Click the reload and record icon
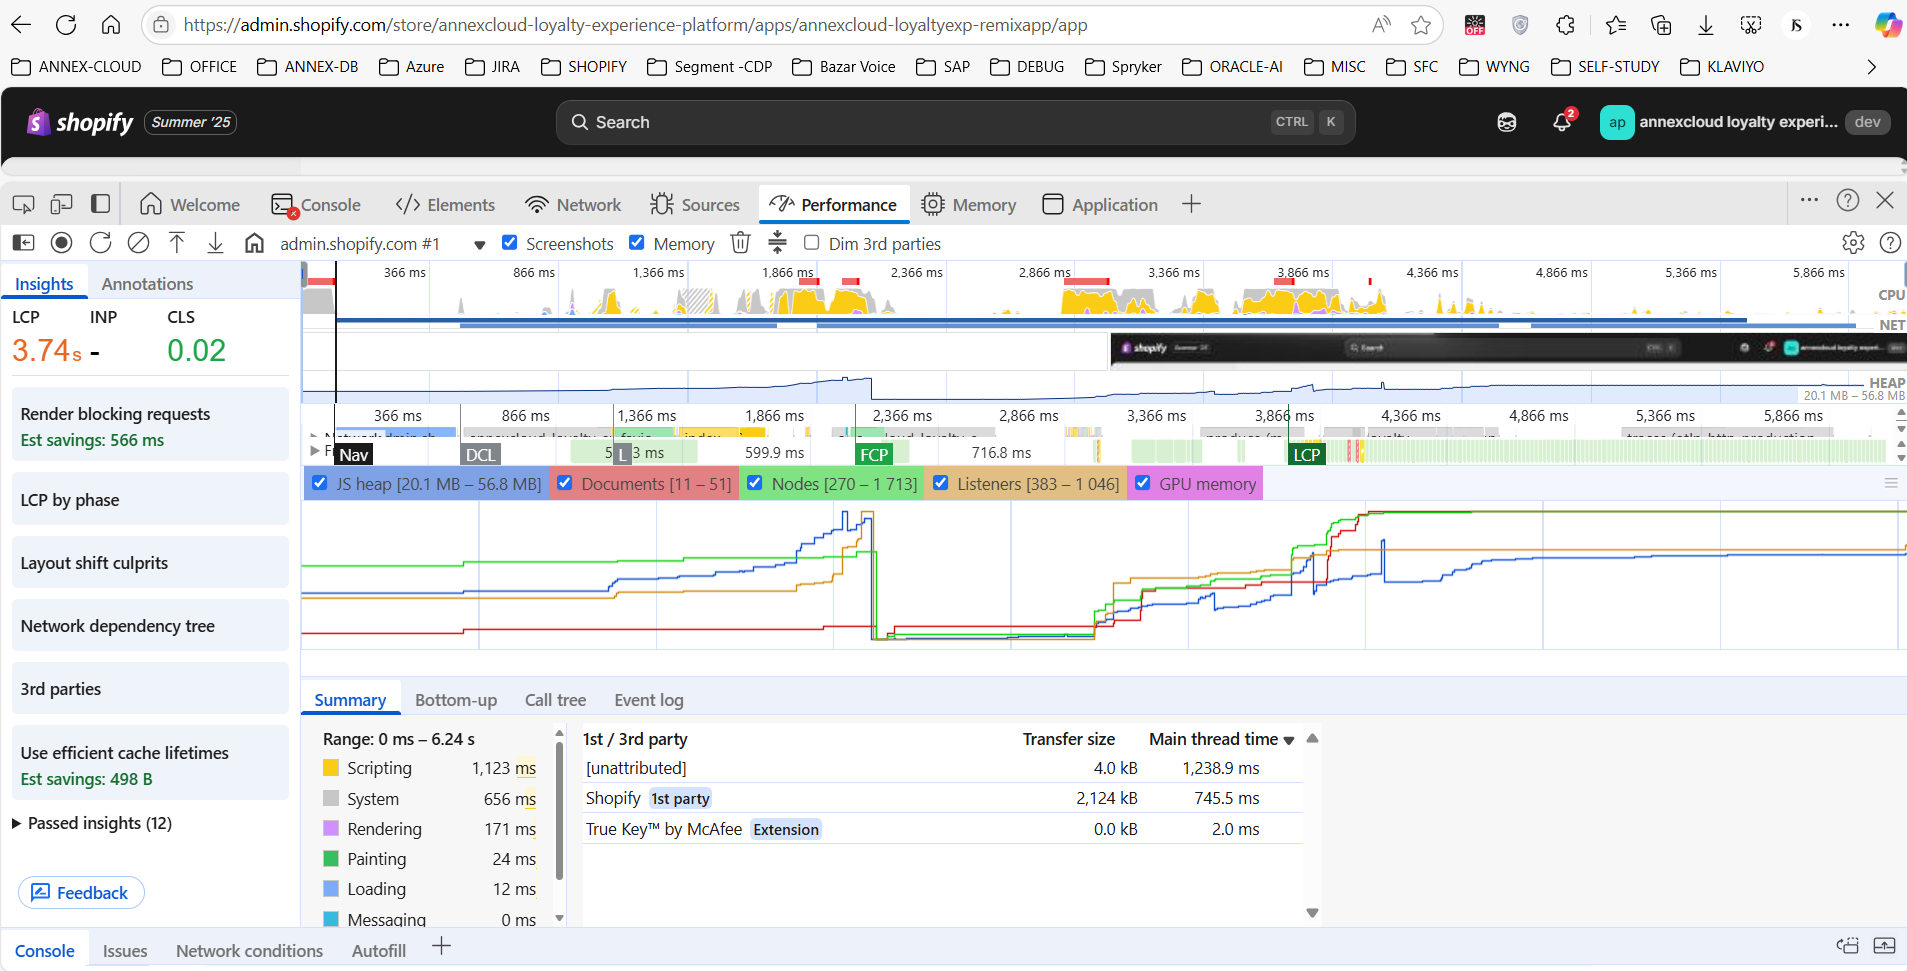Image resolution: width=1907 pixels, height=971 pixels. click(x=100, y=243)
